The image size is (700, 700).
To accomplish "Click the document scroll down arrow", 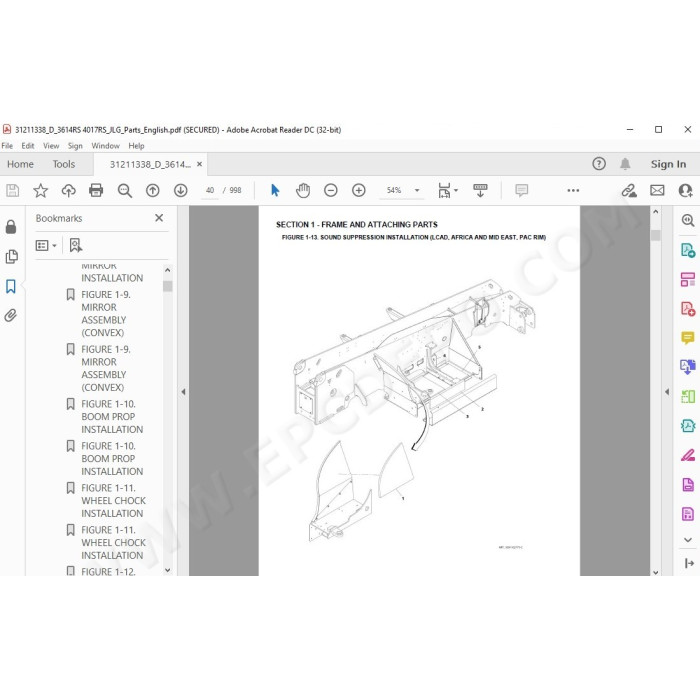I will click(x=655, y=572).
